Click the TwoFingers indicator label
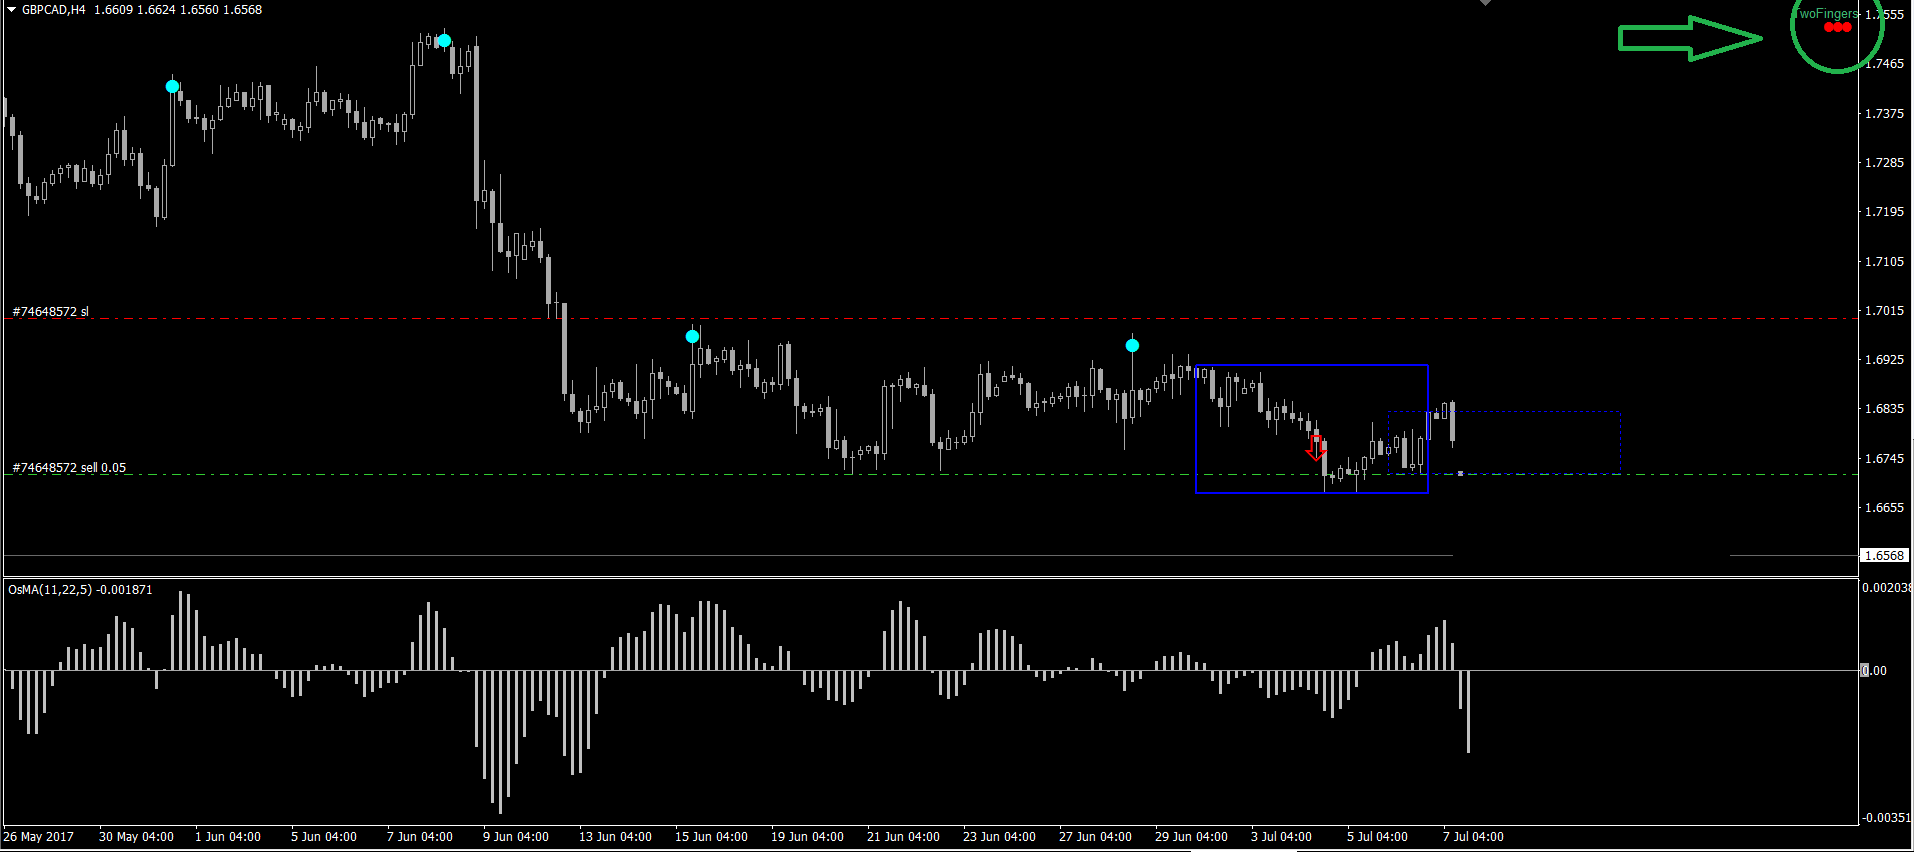 pyautogui.click(x=1827, y=14)
